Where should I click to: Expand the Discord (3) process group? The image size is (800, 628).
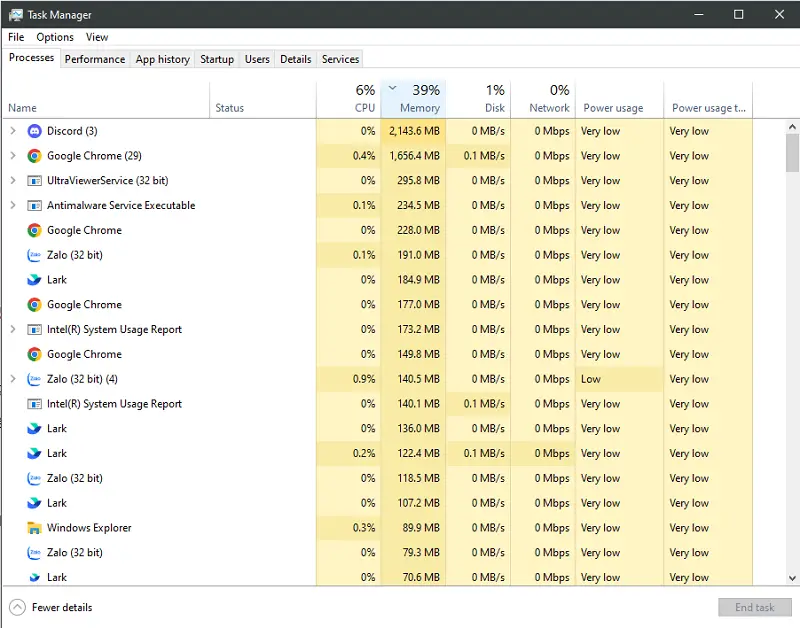(x=13, y=131)
